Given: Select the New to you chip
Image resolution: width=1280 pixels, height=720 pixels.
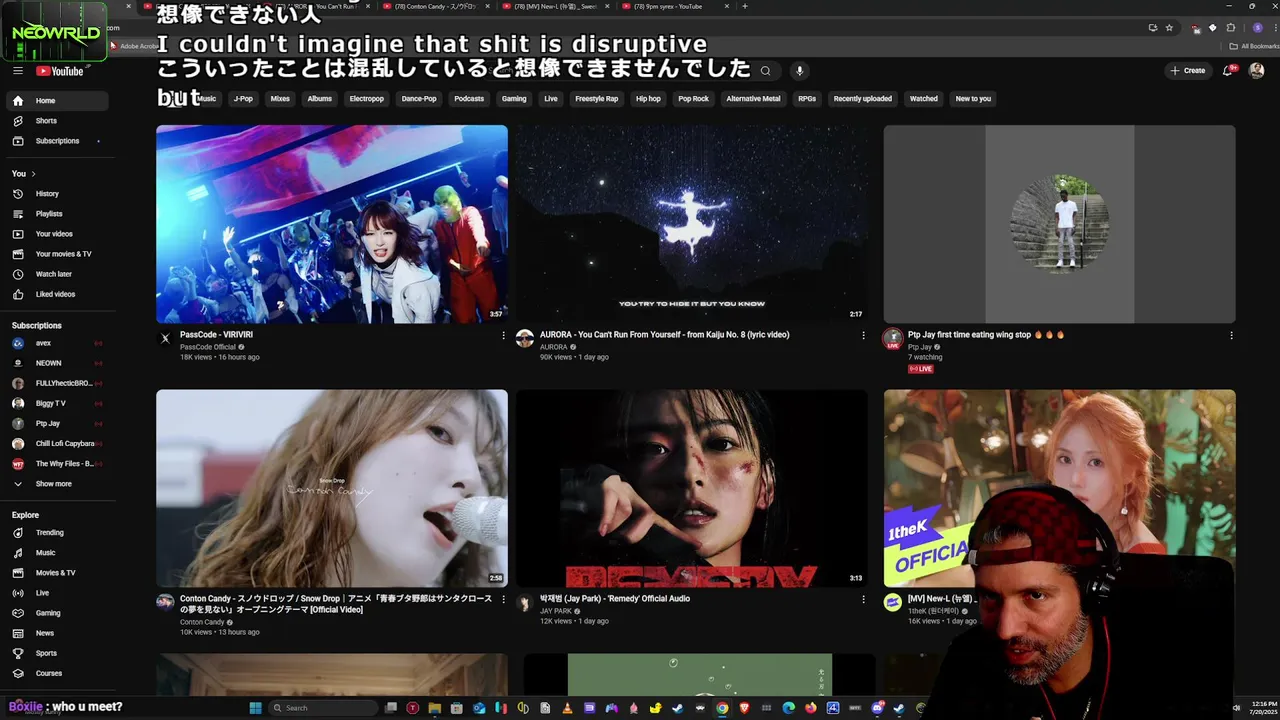Looking at the screenshot, I should pyautogui.click(x=973, y=99).
